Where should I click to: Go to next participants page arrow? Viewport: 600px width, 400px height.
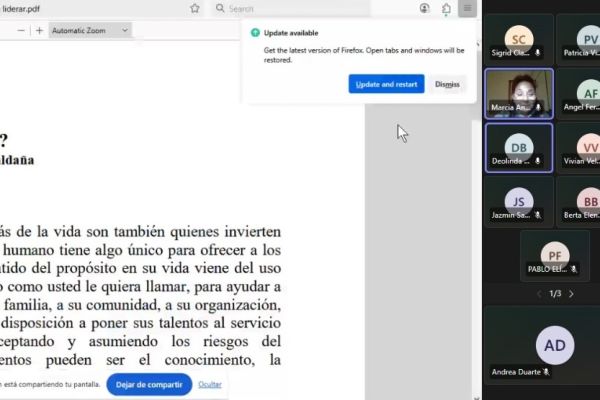[x=572, y=294]
